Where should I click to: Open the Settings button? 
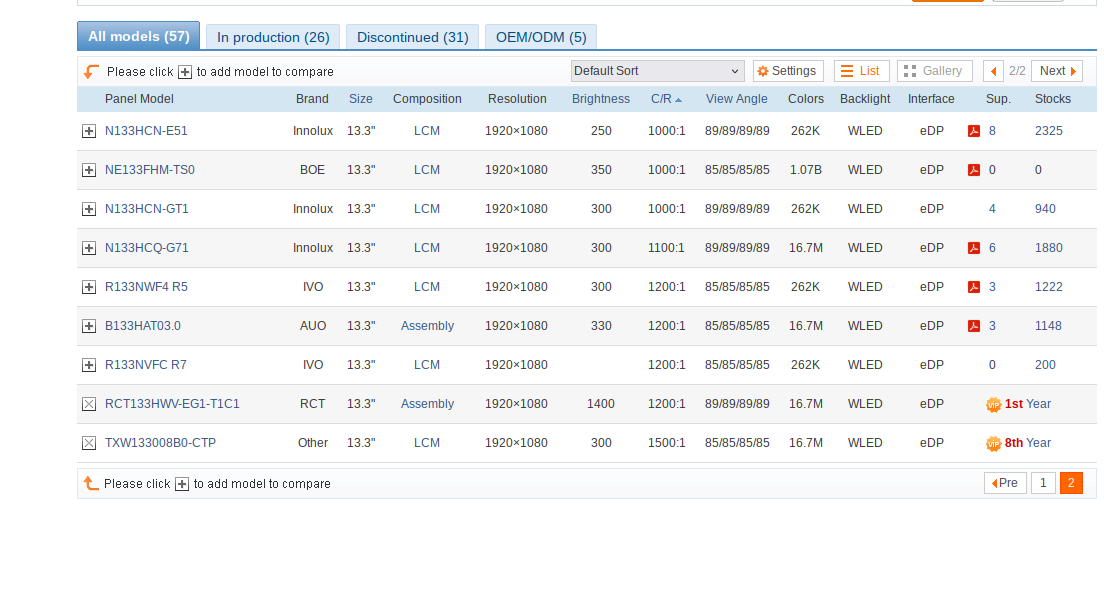[788, 71]
